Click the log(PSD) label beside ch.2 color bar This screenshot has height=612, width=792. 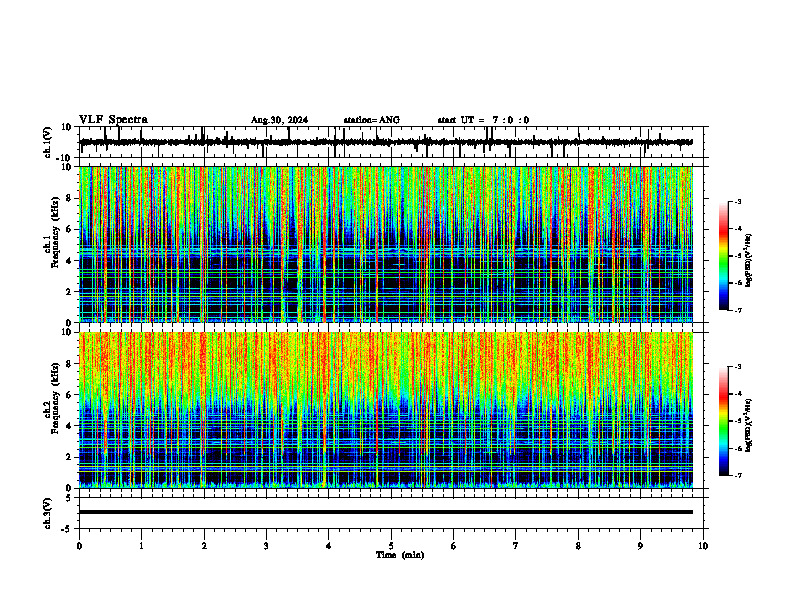tap(749, 425)
